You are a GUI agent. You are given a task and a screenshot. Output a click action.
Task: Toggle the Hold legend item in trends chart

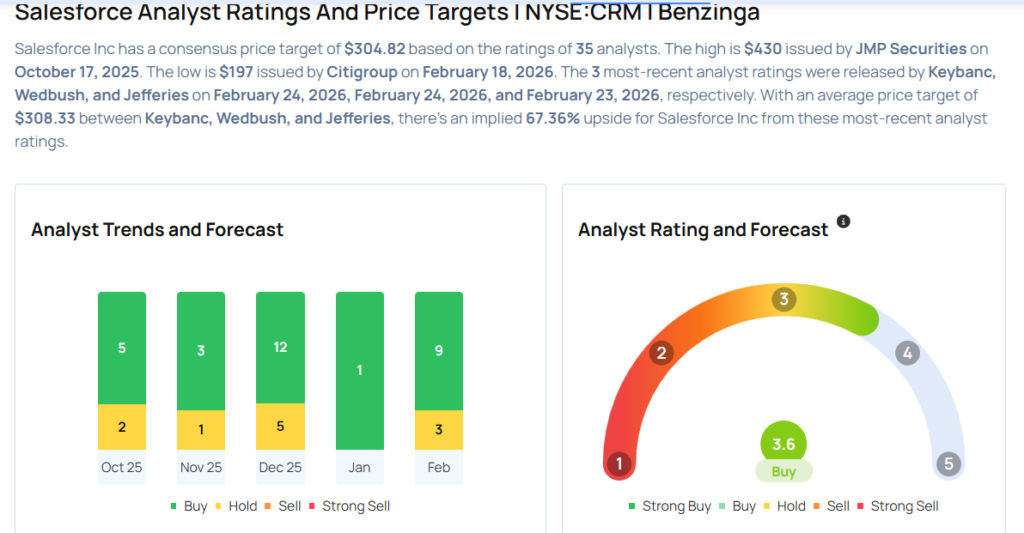point(235,506)
